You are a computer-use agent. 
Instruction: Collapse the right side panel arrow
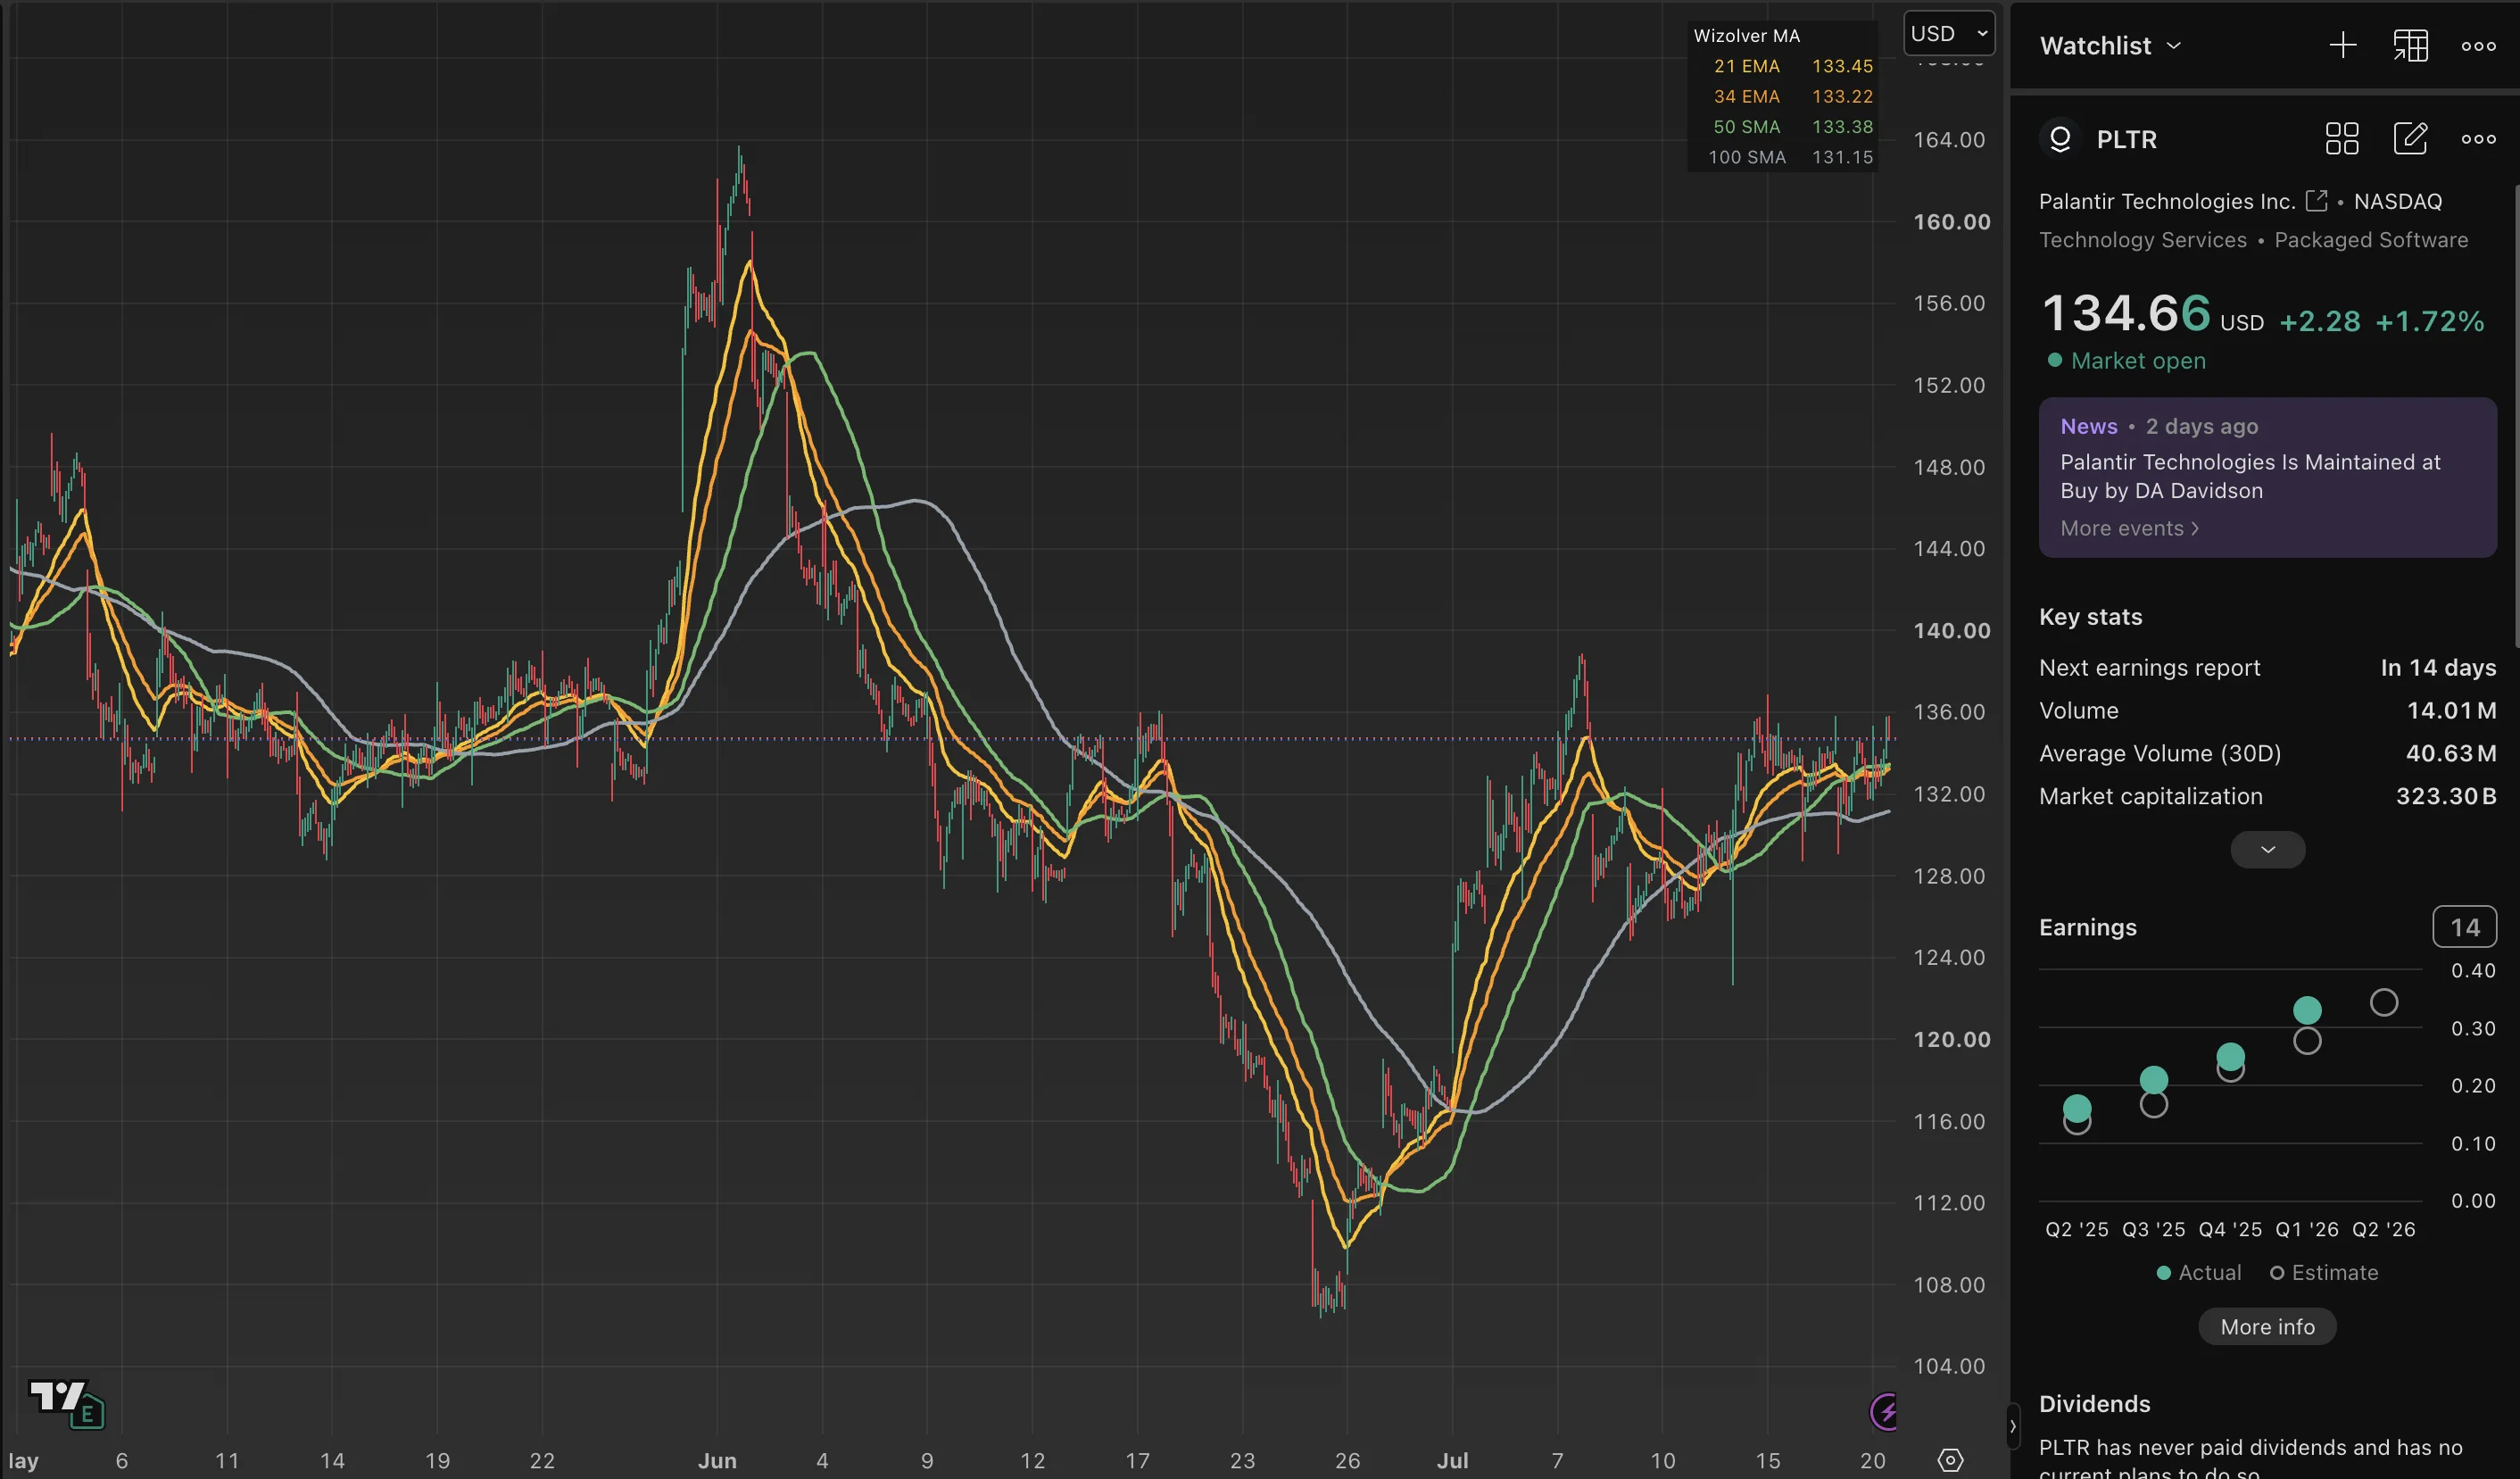coord(2012,1426)
